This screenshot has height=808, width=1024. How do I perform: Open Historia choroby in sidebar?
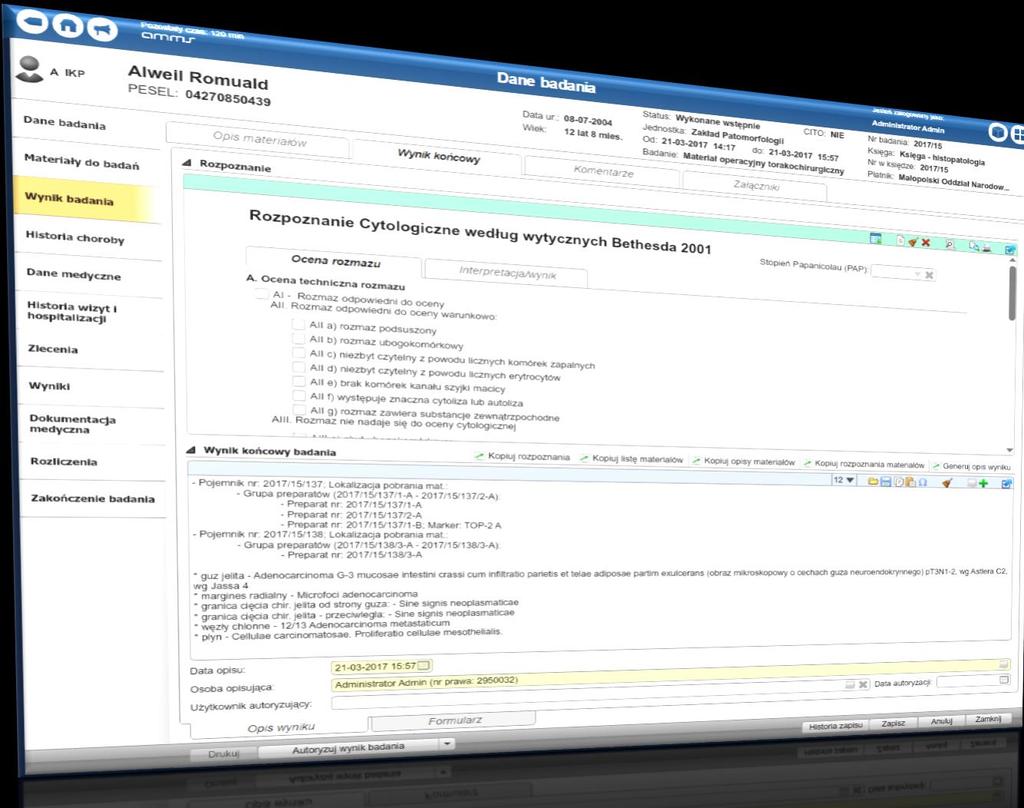tap(76, 238)
